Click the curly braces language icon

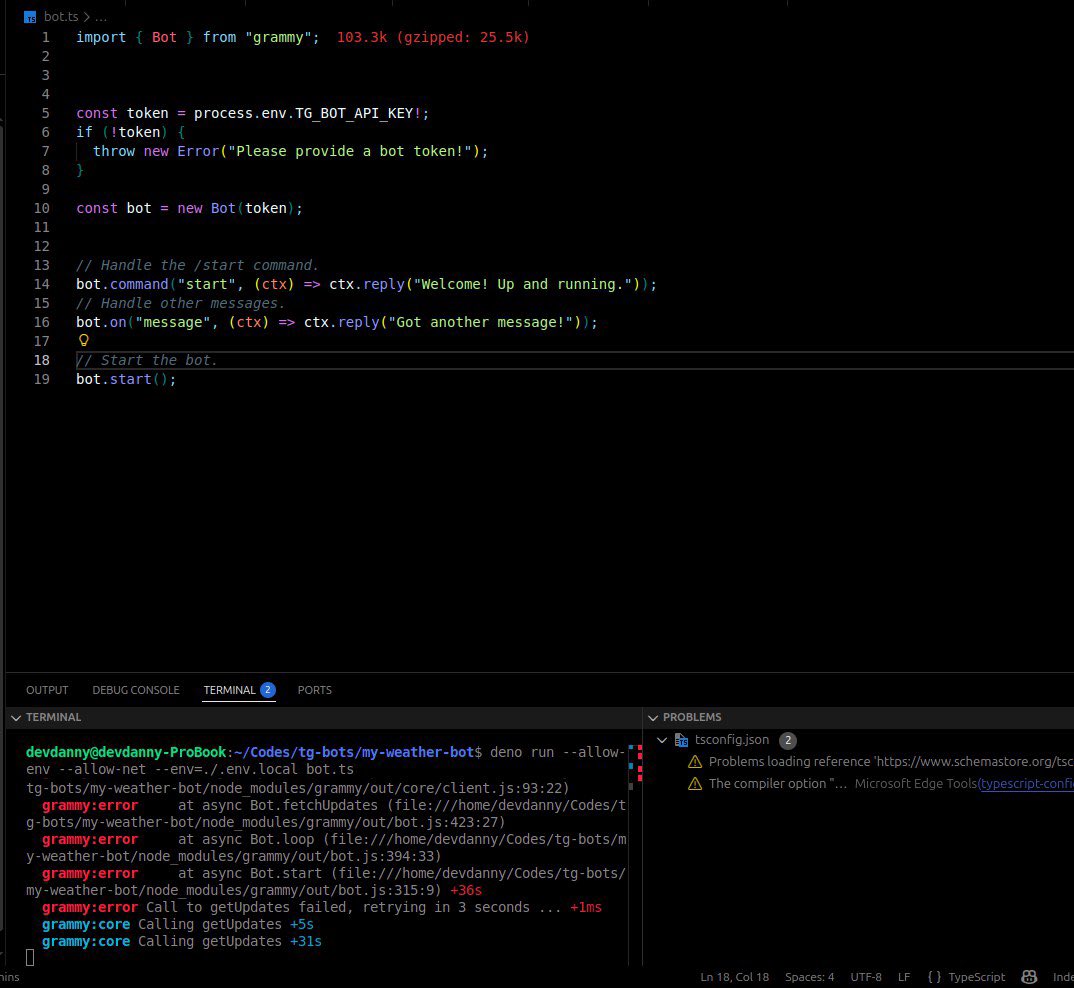[934, 977]
